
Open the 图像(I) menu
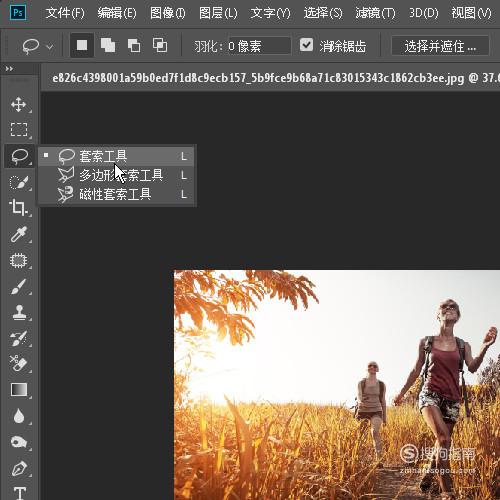click(167, 13)
